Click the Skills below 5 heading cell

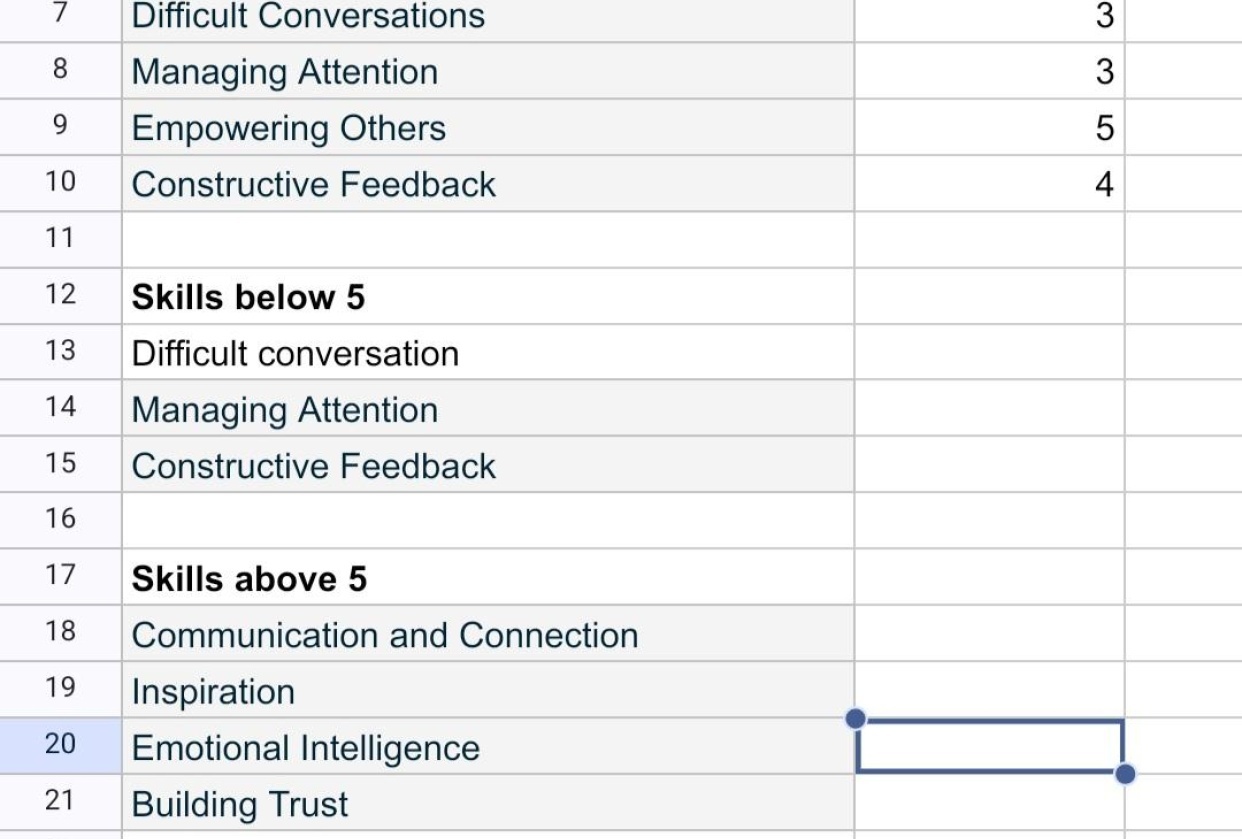[x=488, y=296]
